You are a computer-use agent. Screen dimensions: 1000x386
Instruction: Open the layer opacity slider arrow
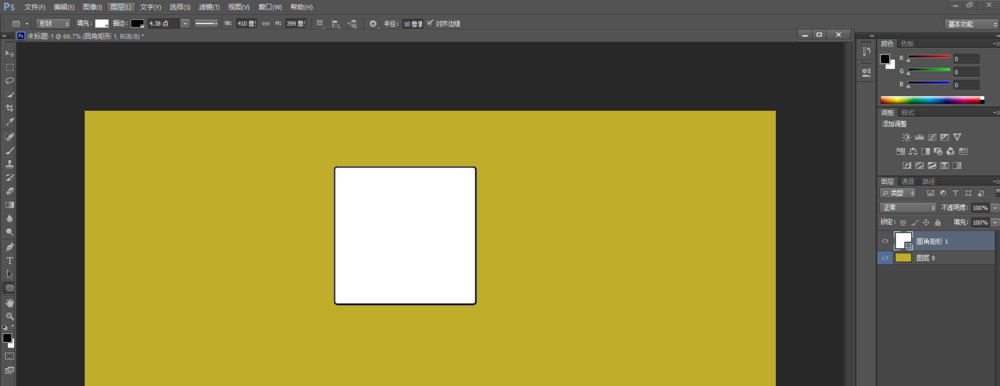click(994, 208)
